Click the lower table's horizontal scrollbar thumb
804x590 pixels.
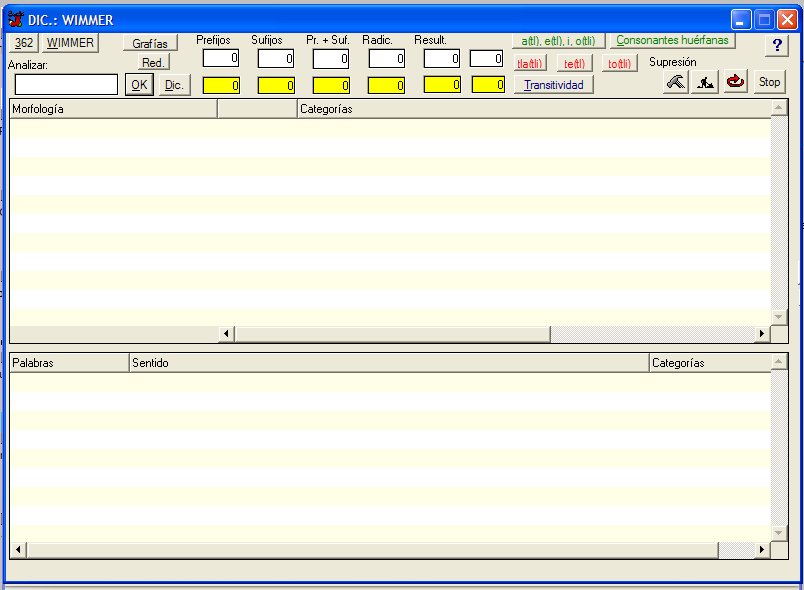[x=372, y=550]
